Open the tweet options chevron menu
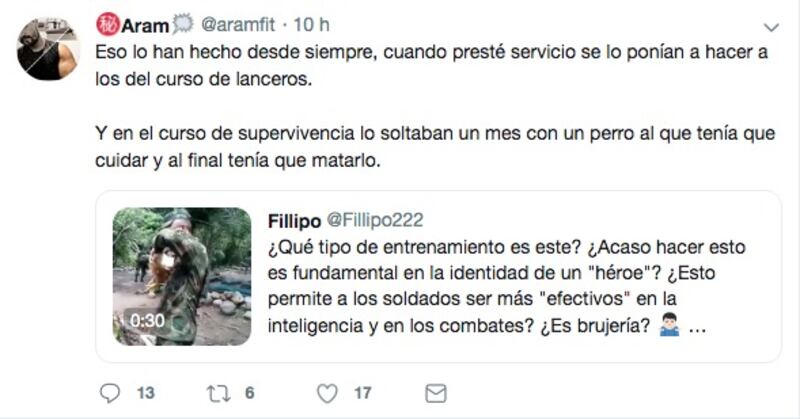 tap(771, 27)
